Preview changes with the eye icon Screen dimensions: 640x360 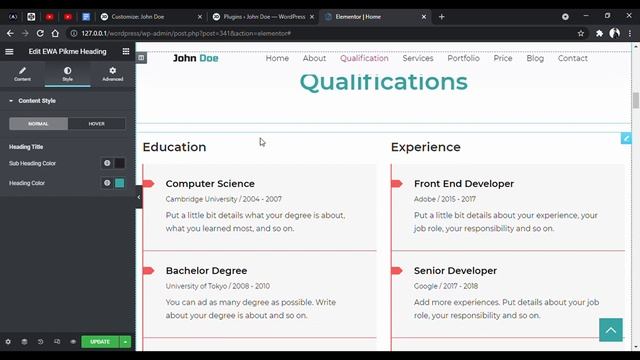pos(73,342)
